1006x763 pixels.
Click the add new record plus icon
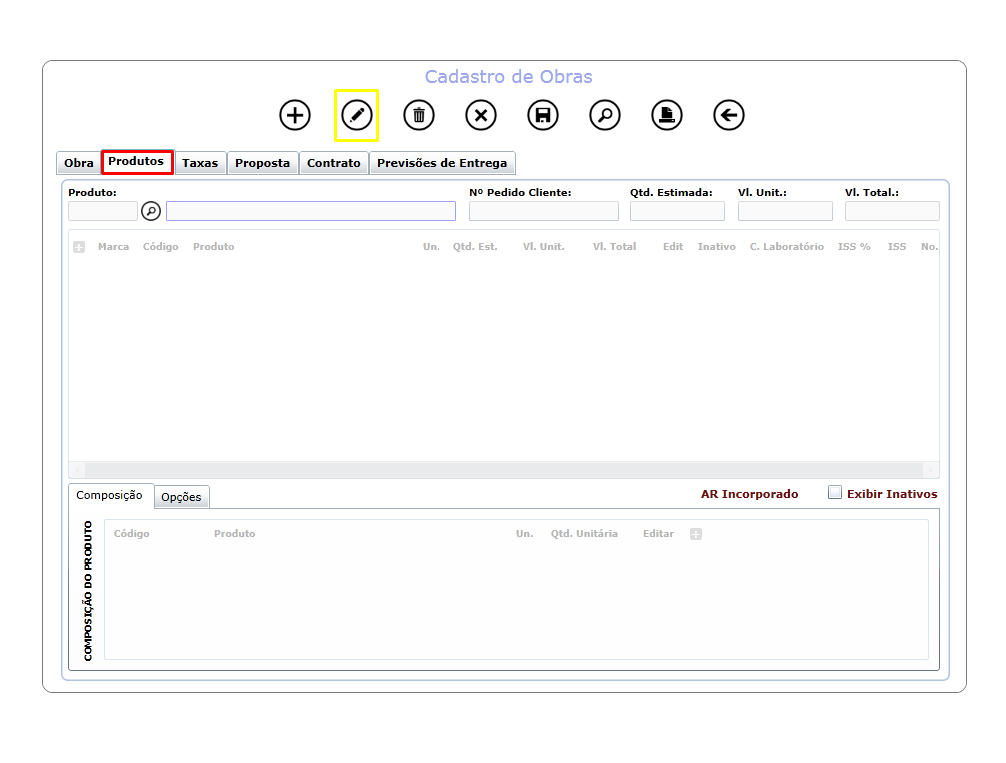[x=294, y=116]
